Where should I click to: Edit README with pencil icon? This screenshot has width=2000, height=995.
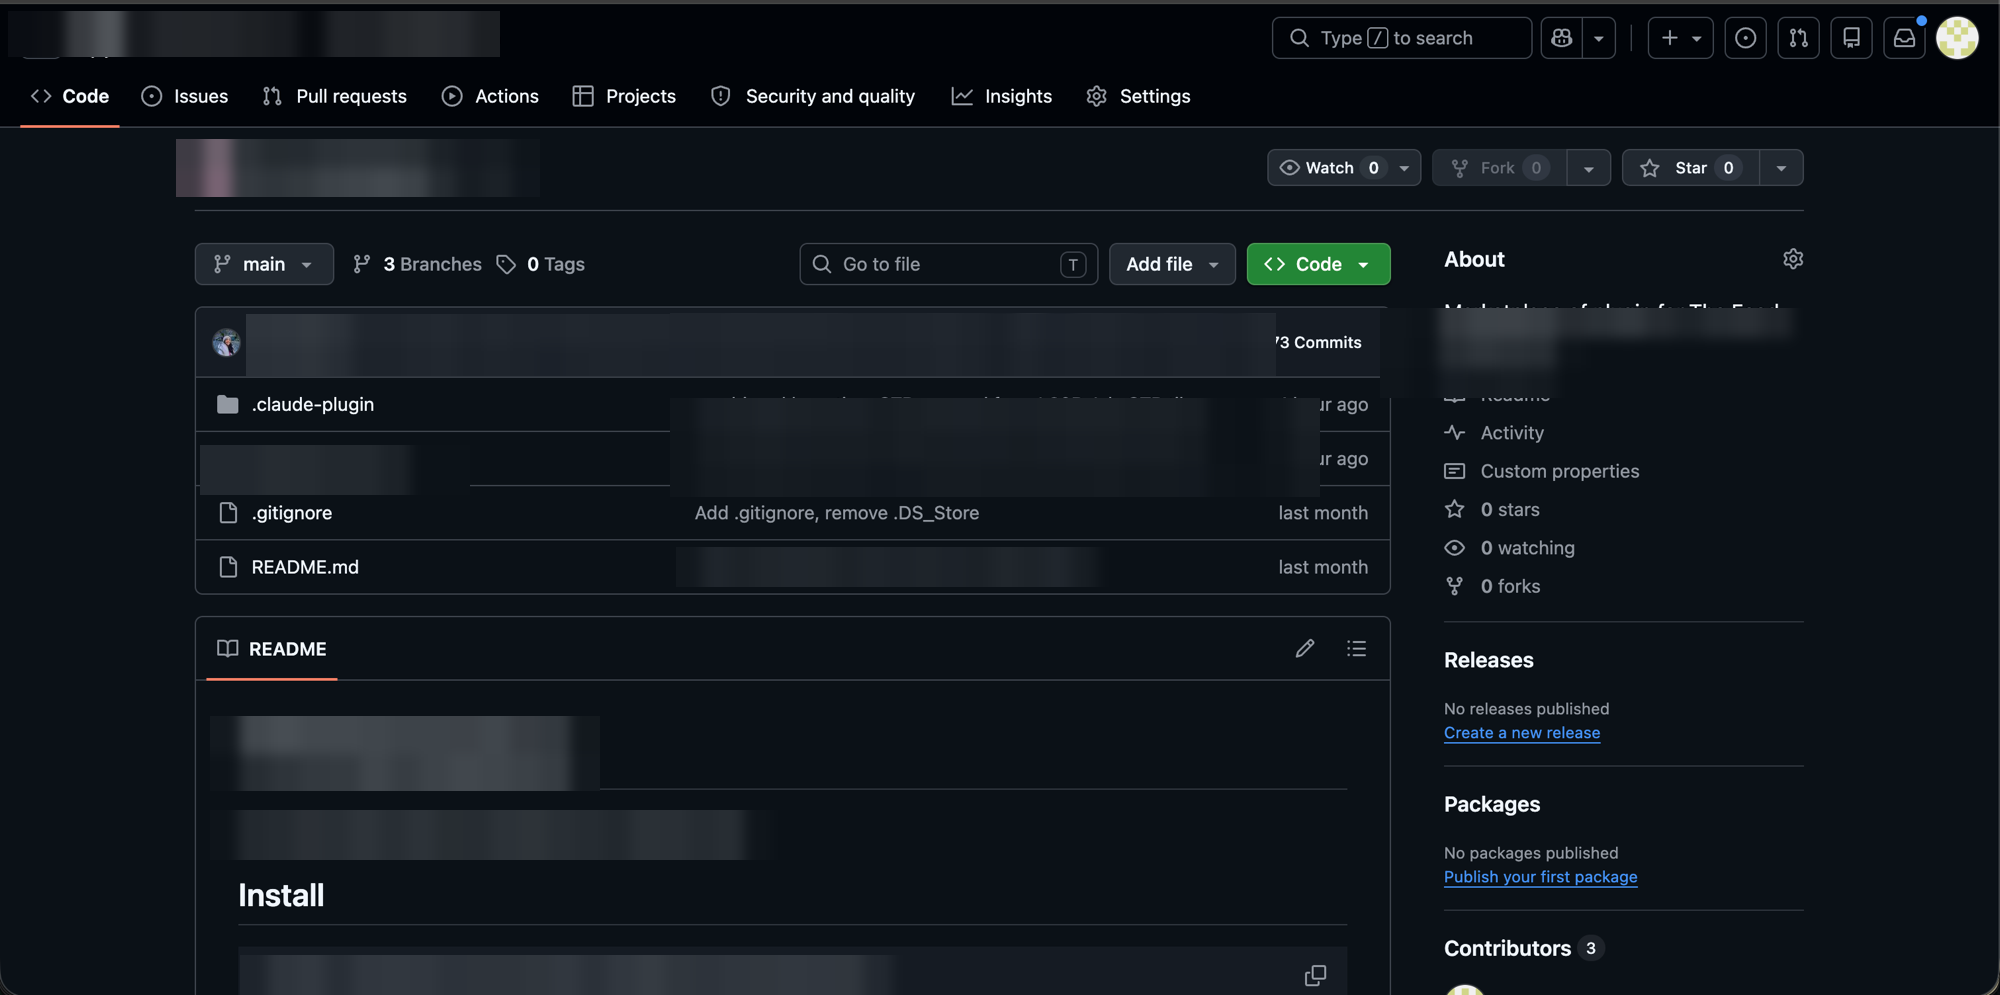[x=1304, y=649]
